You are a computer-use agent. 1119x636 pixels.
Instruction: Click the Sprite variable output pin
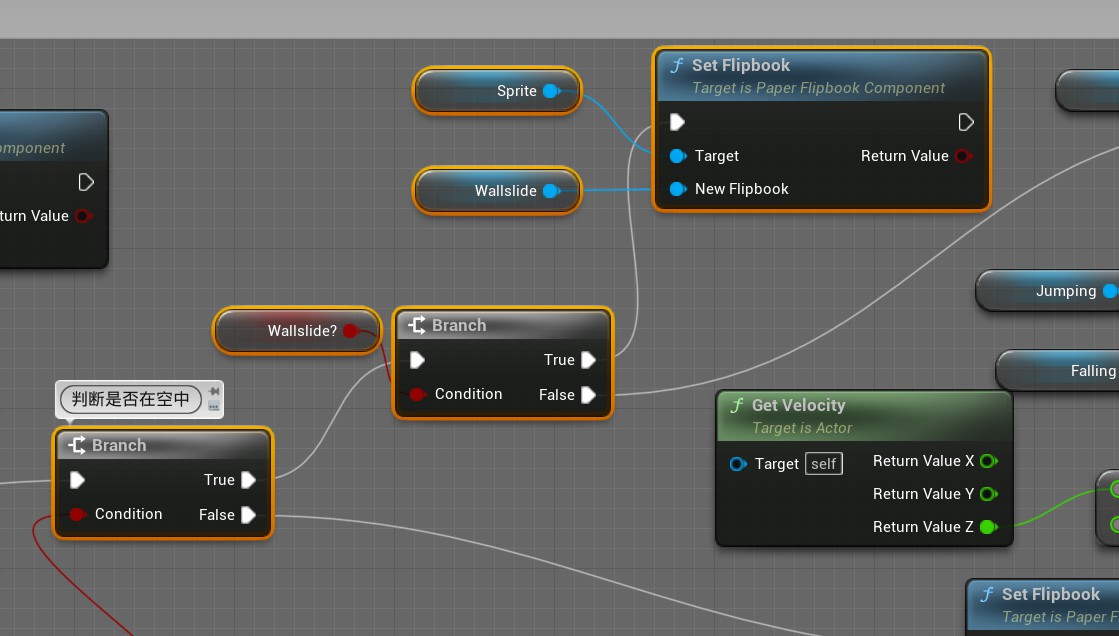(551, 91)
